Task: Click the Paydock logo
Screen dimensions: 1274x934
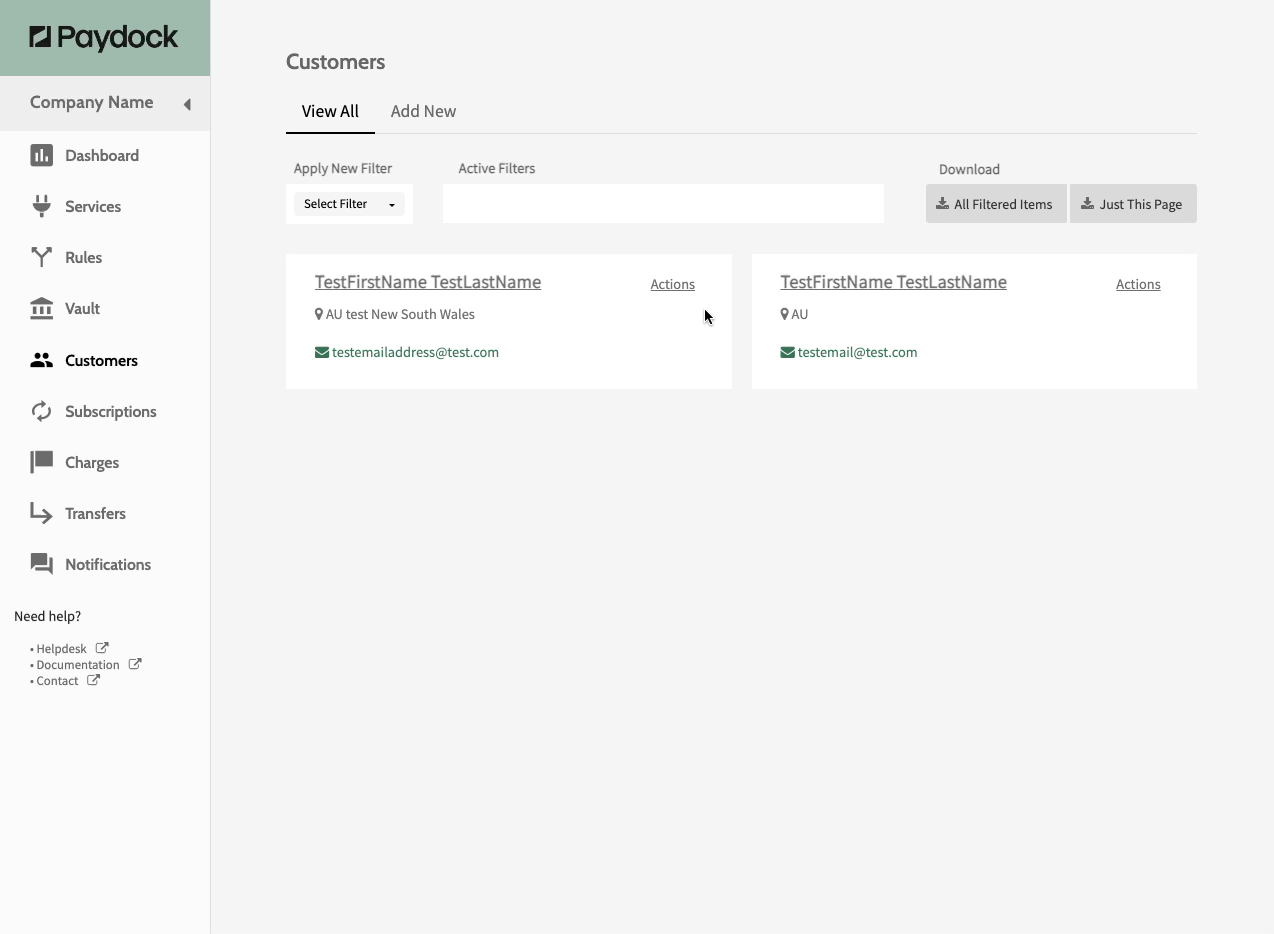Action: [x=104, y=38]
